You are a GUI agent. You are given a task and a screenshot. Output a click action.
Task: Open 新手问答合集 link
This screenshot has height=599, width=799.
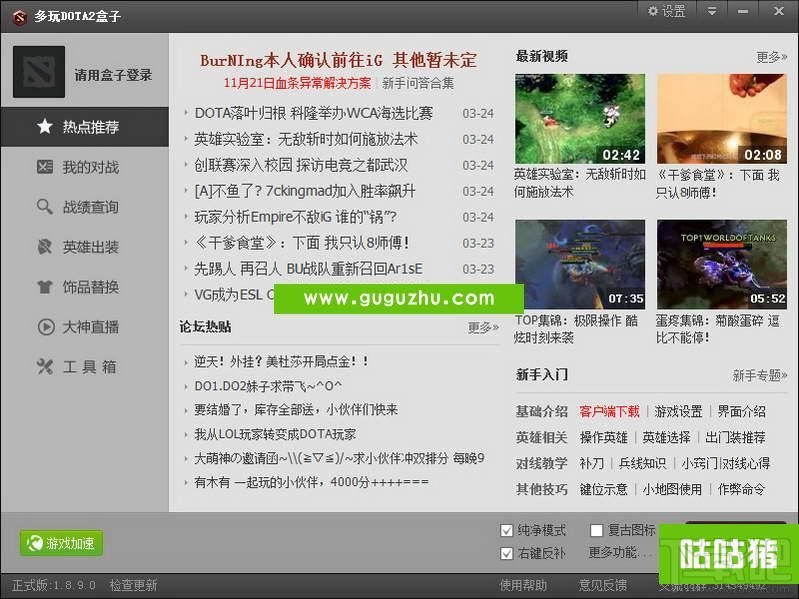[x=418, y=83]
